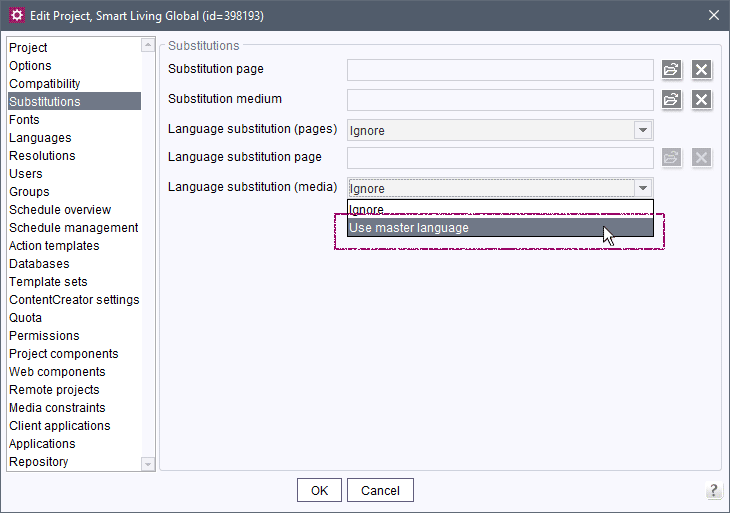Select Project components entry

point(74,354)
